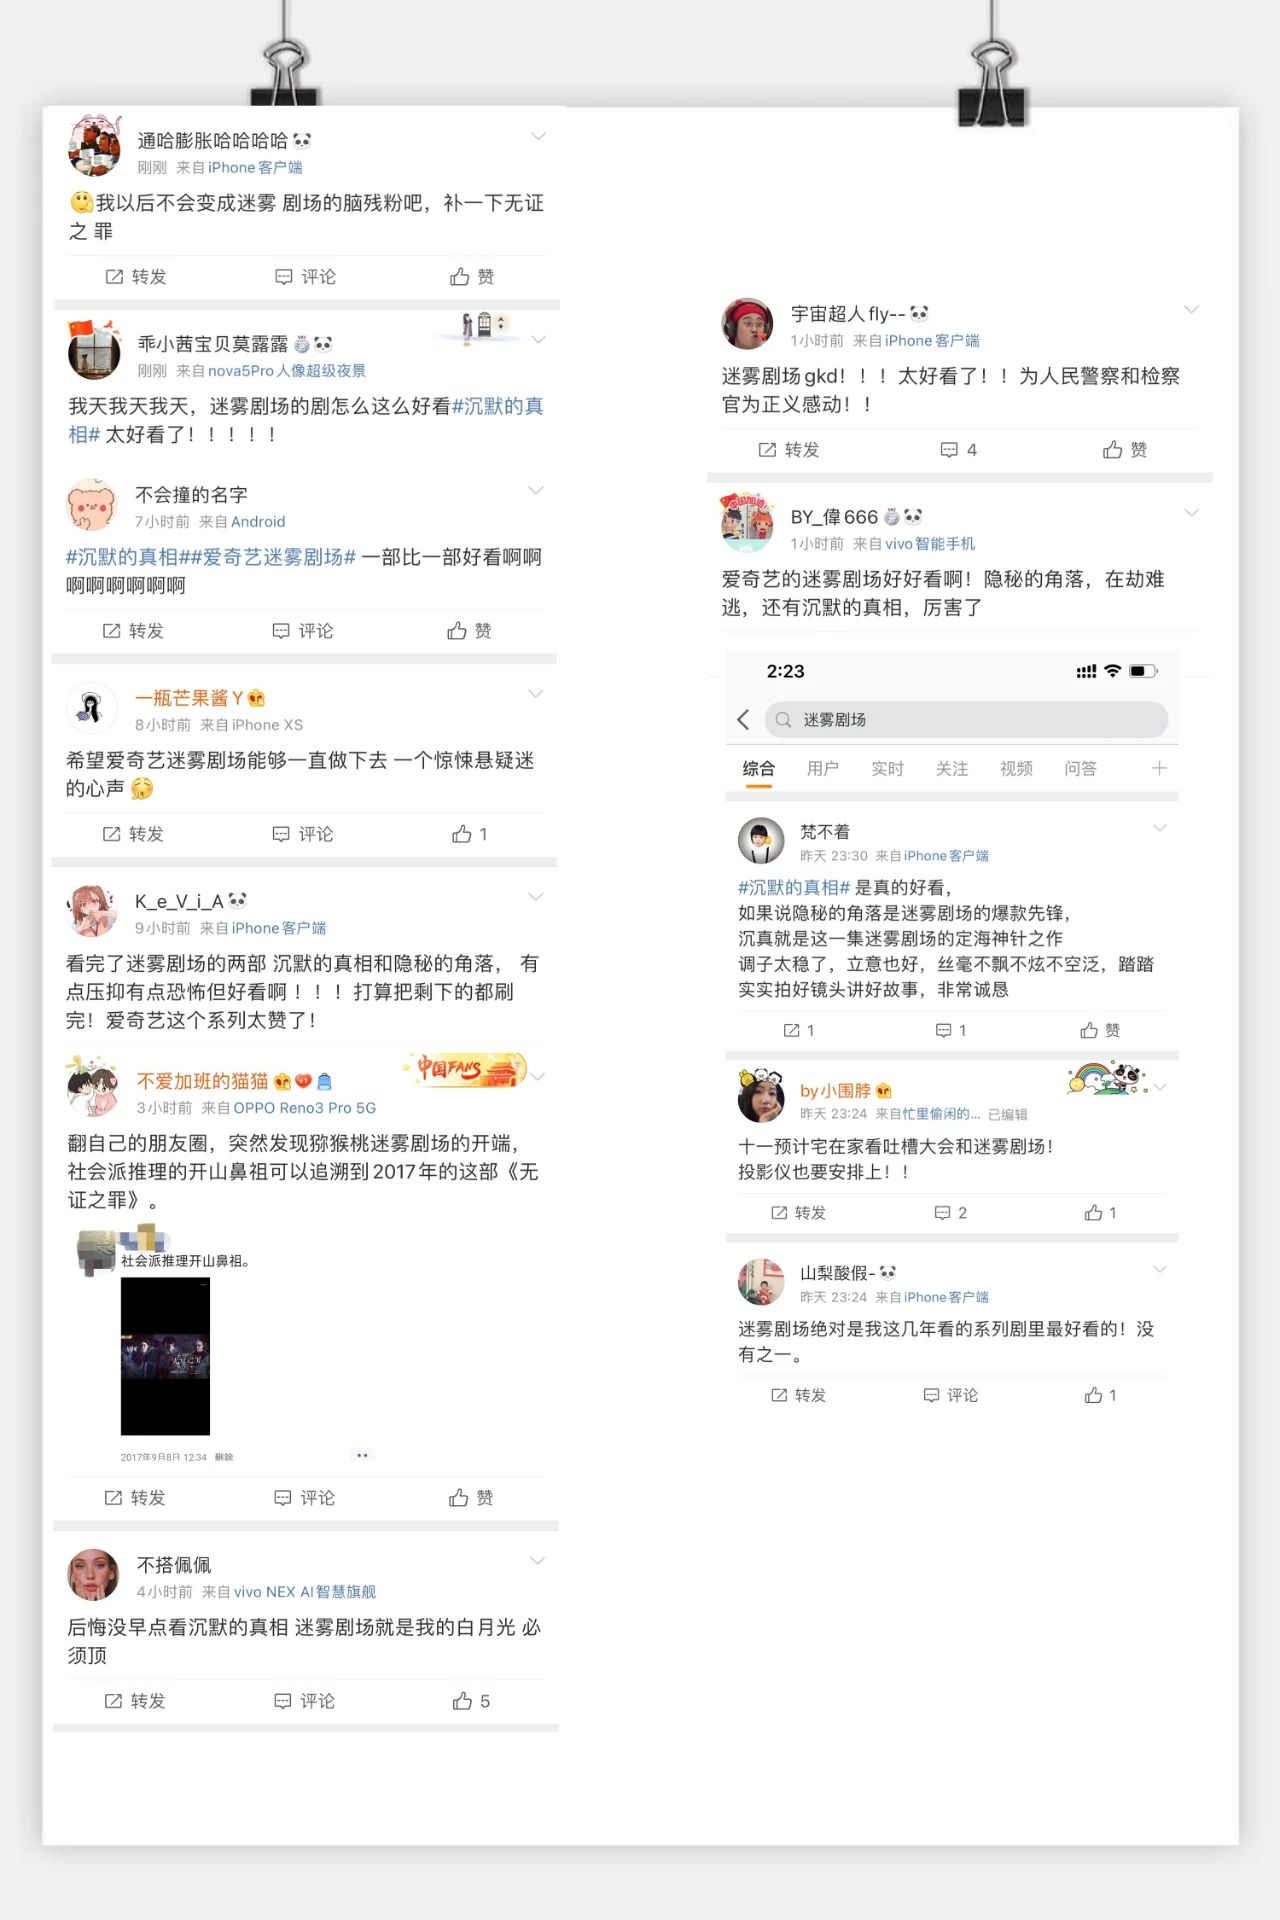Switch to the 视频 tab
Viewport: 1280px width, 1920px height.
coord(1016,768)
